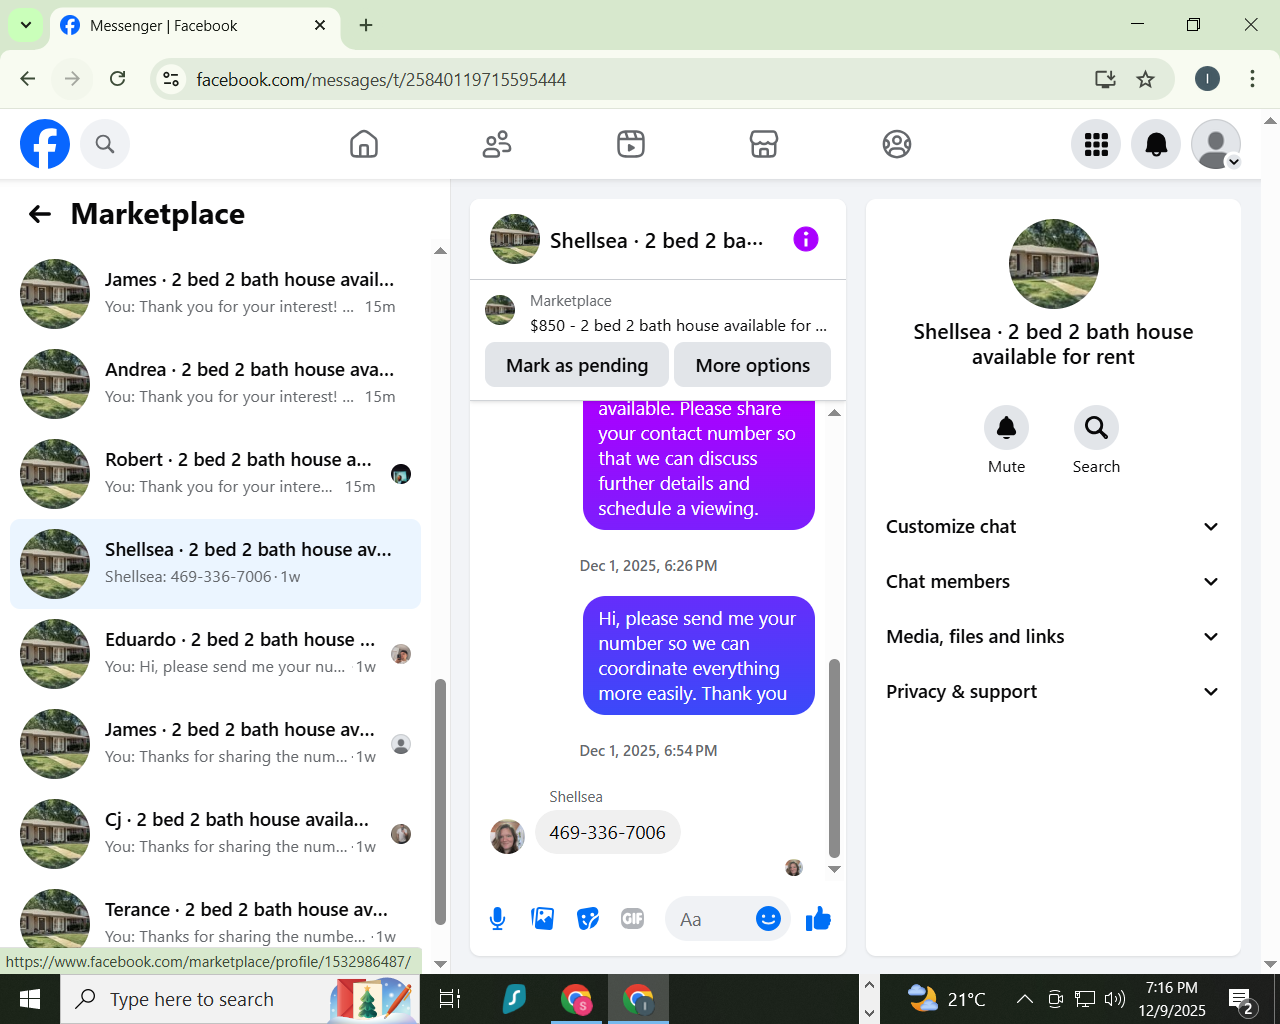Click the browser reload button
Screen dimensions: 1280x1024
point(117,79)
